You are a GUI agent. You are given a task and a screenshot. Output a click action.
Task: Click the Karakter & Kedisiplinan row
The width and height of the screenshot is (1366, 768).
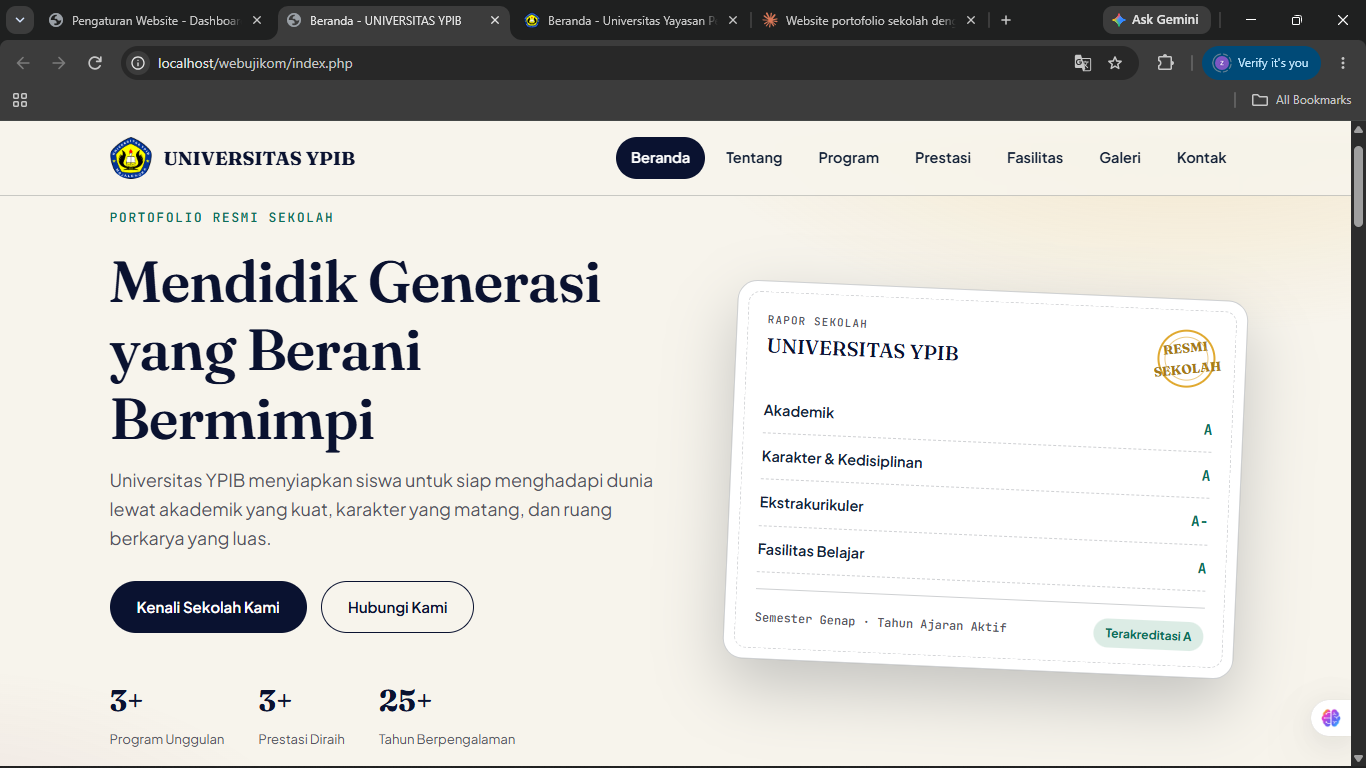click(x=985, y=468)
